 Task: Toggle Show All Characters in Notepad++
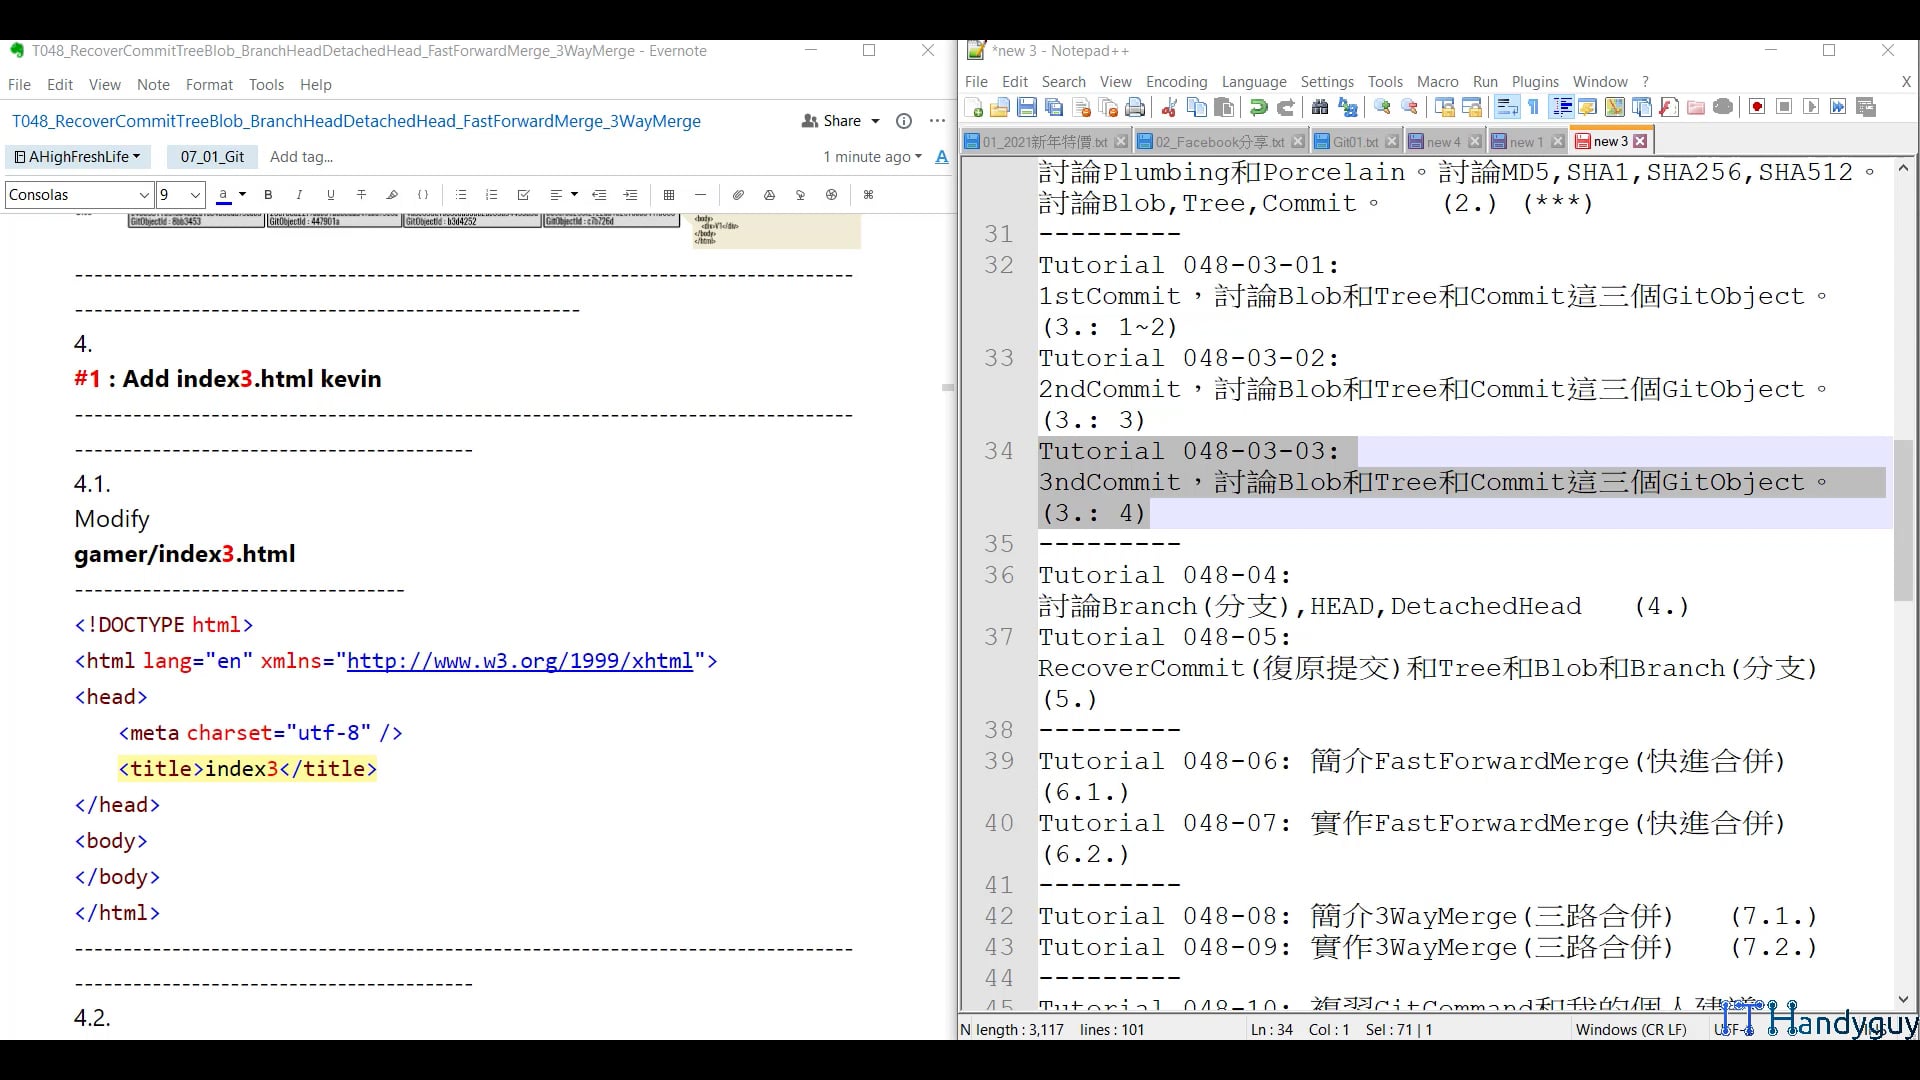(1533, 107)
